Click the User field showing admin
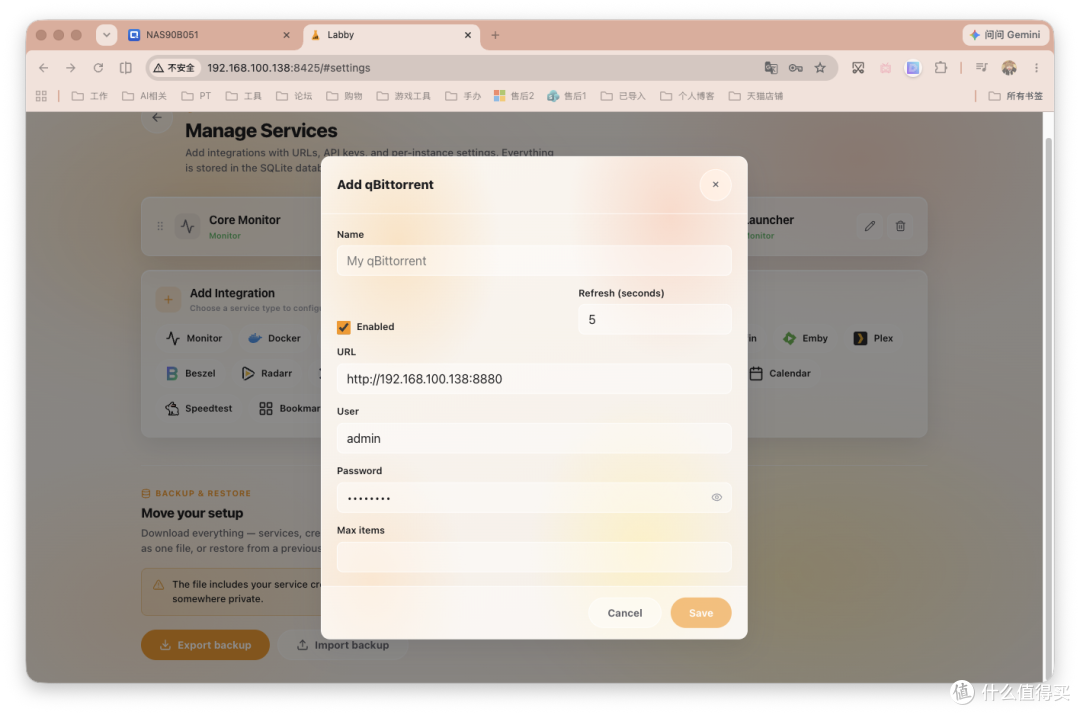The image size is (1080, 715). click(534, 439)
